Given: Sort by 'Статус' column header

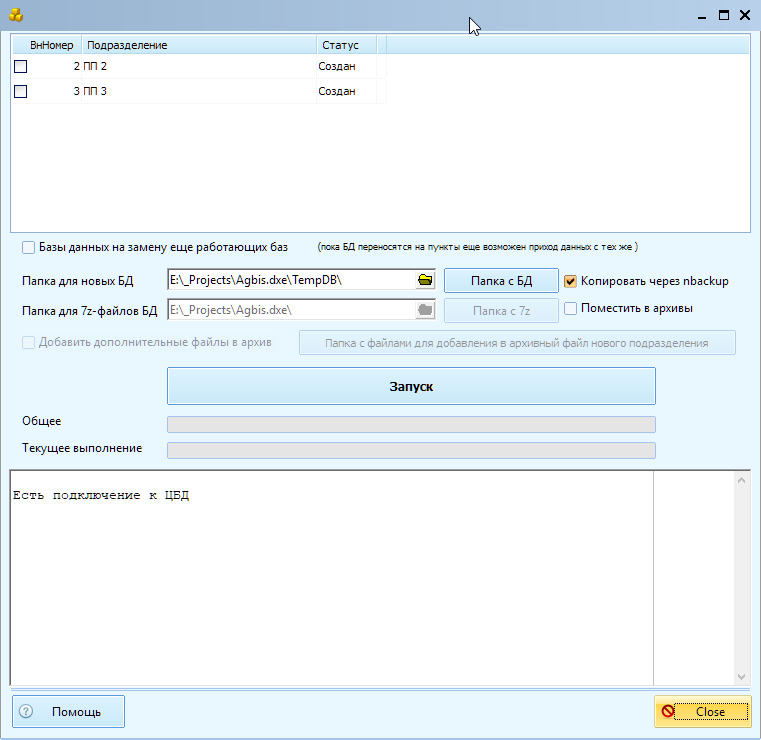Looking at the screenshot, I should (x=347, y=45).
